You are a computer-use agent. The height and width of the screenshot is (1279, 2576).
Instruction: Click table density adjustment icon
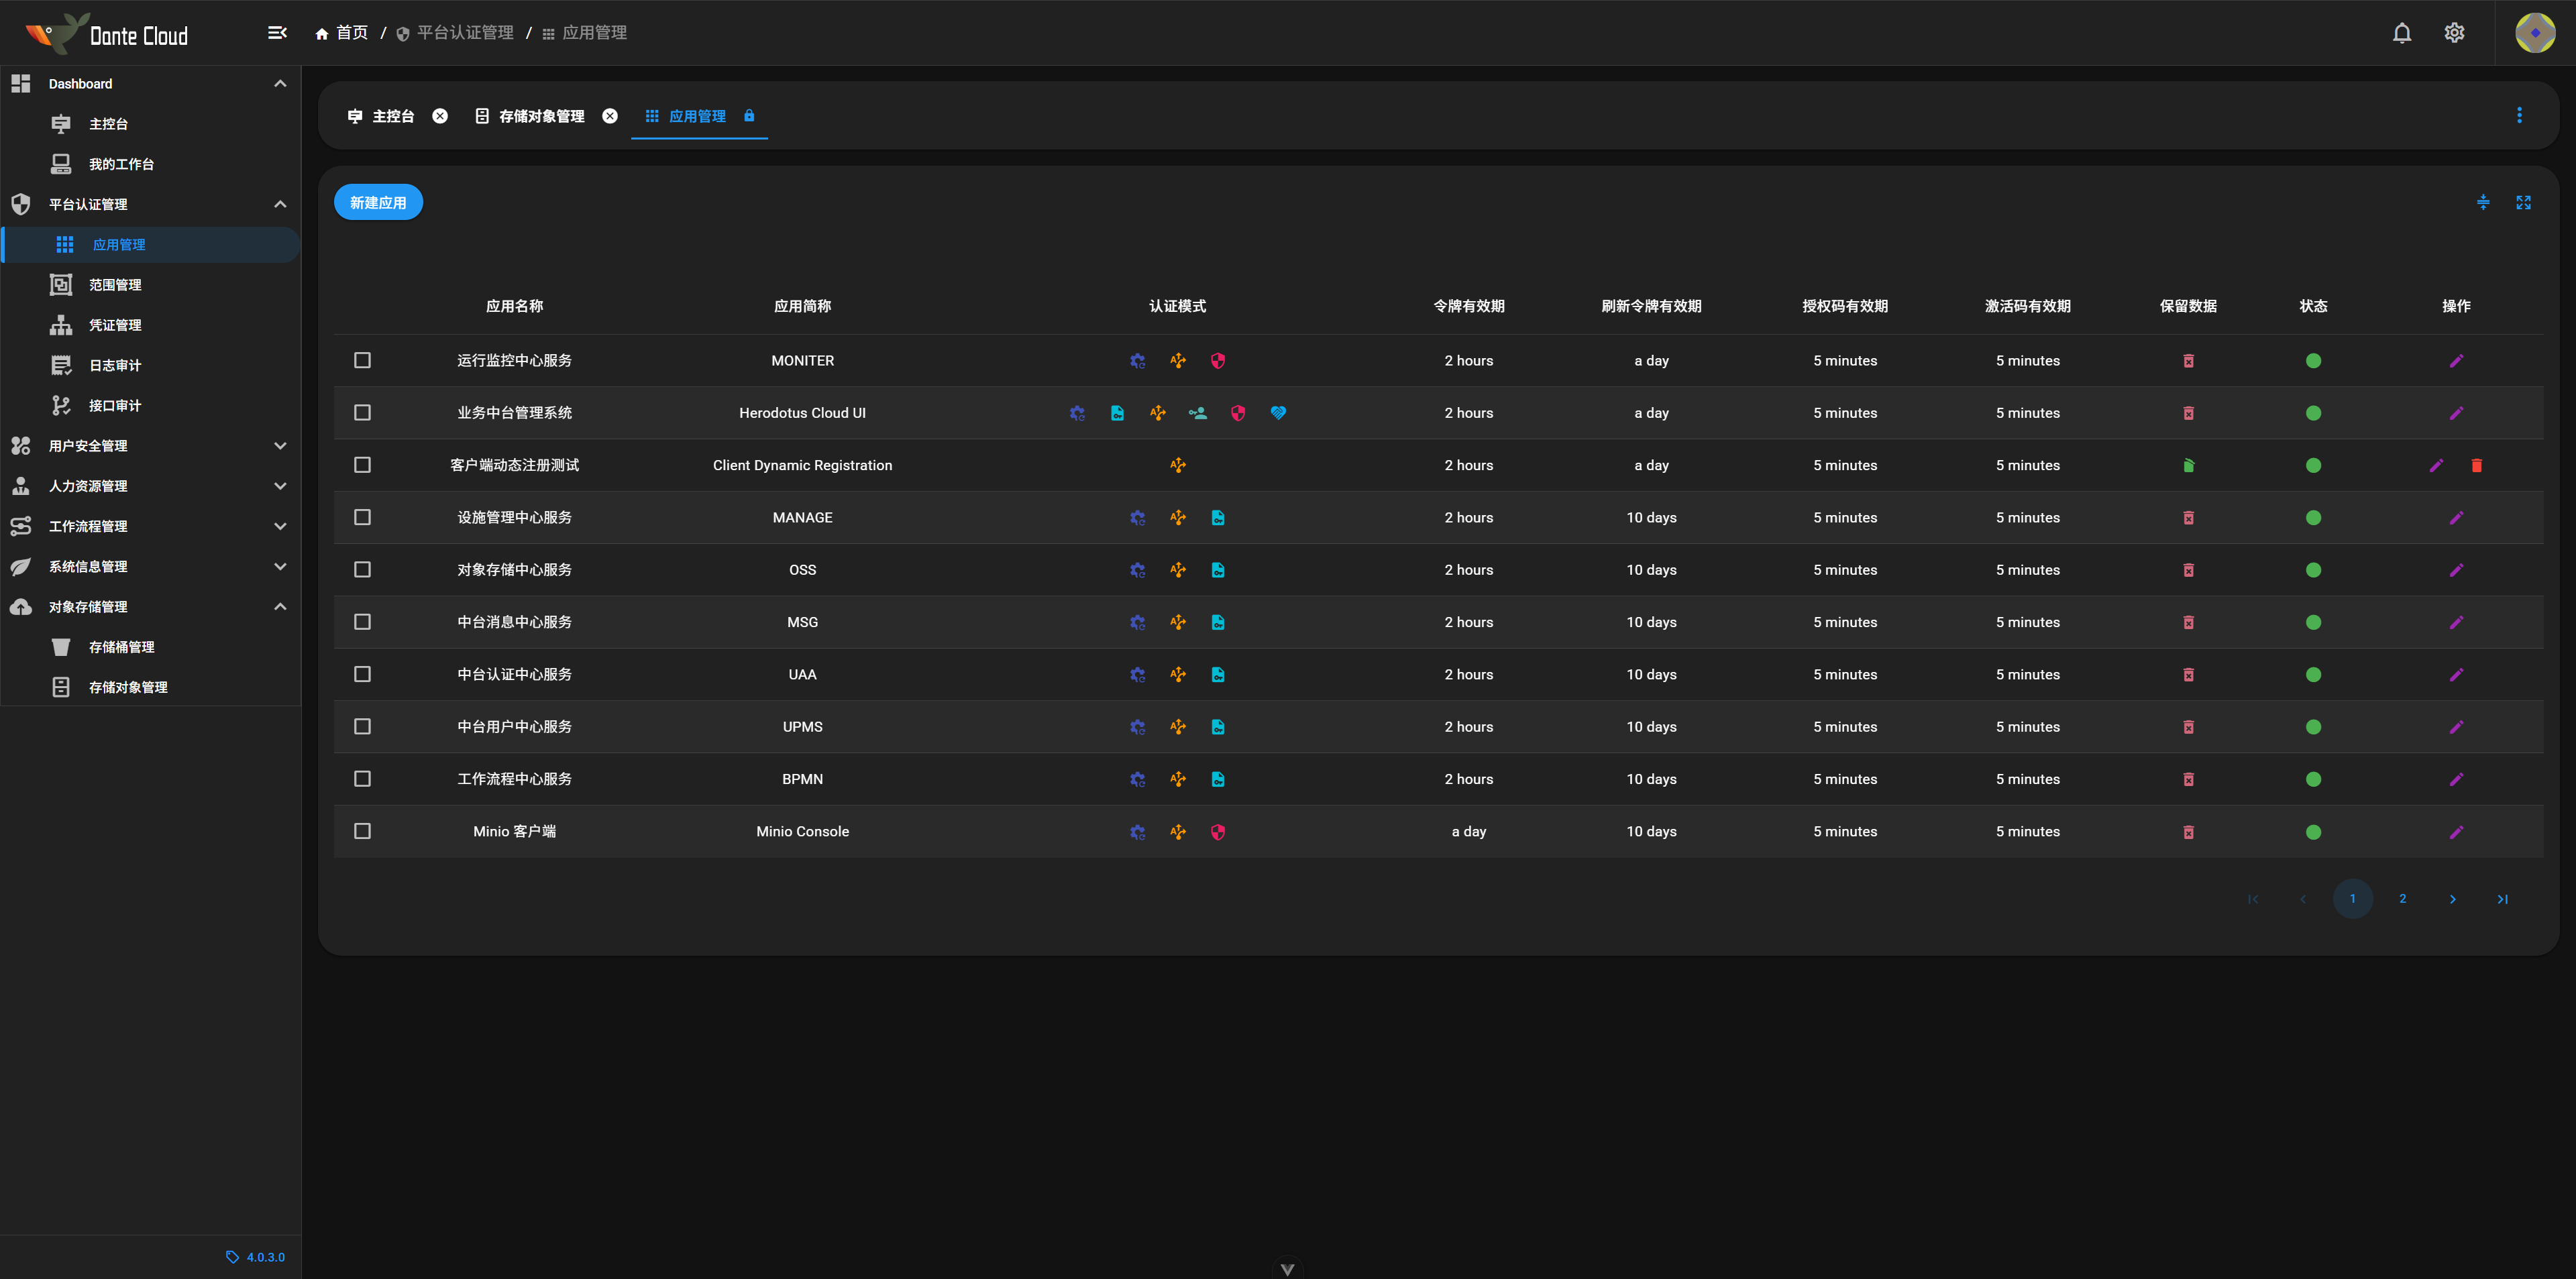tap(2483, 203)
